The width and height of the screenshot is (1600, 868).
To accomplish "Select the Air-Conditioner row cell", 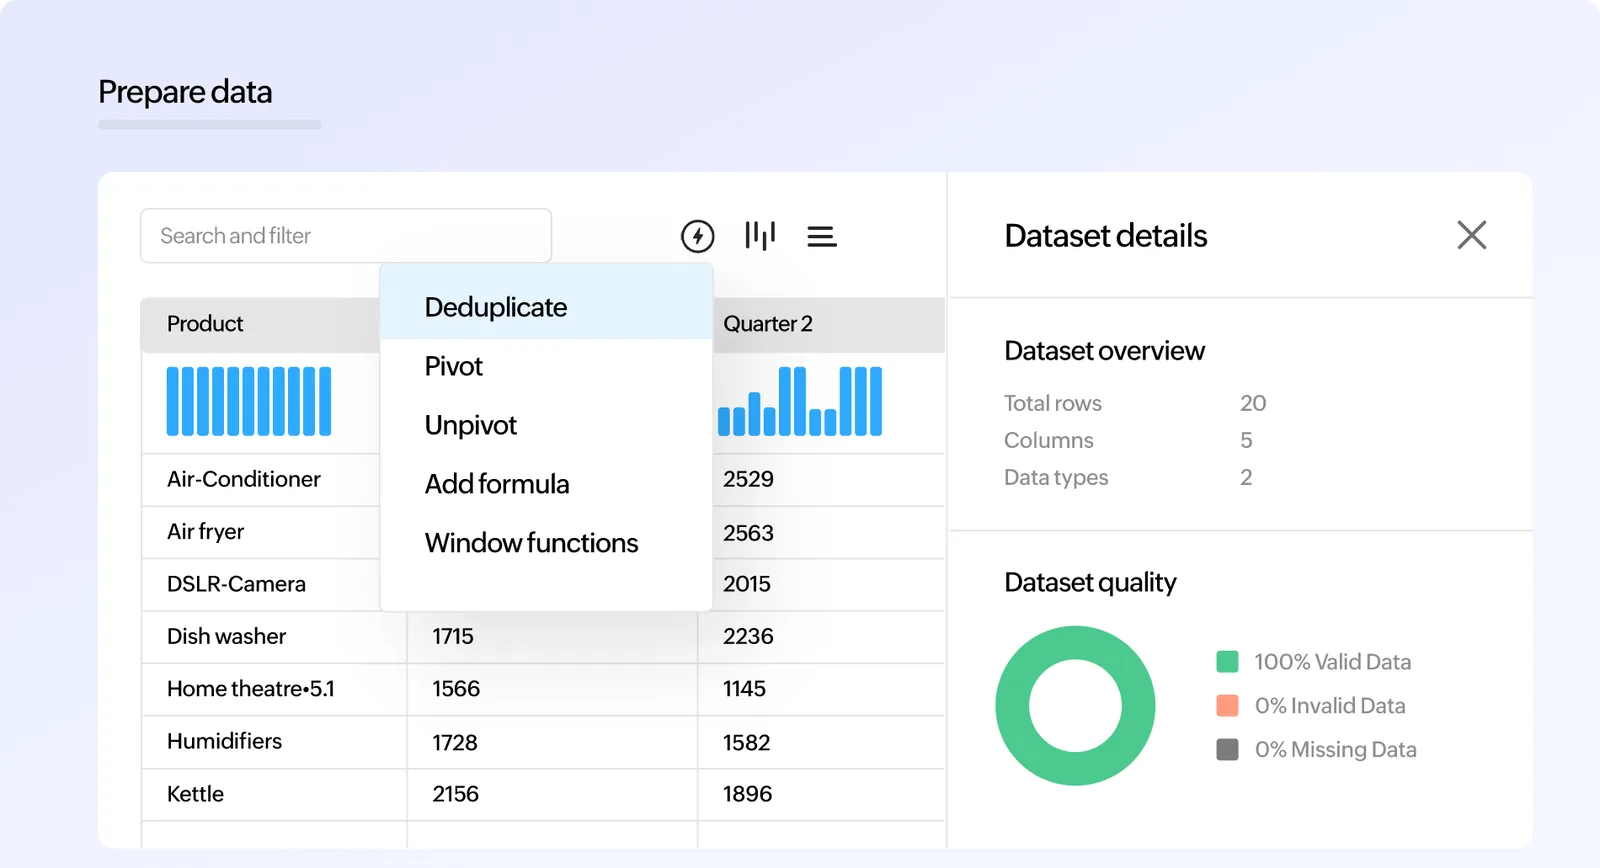I will [x=261, y=480].
